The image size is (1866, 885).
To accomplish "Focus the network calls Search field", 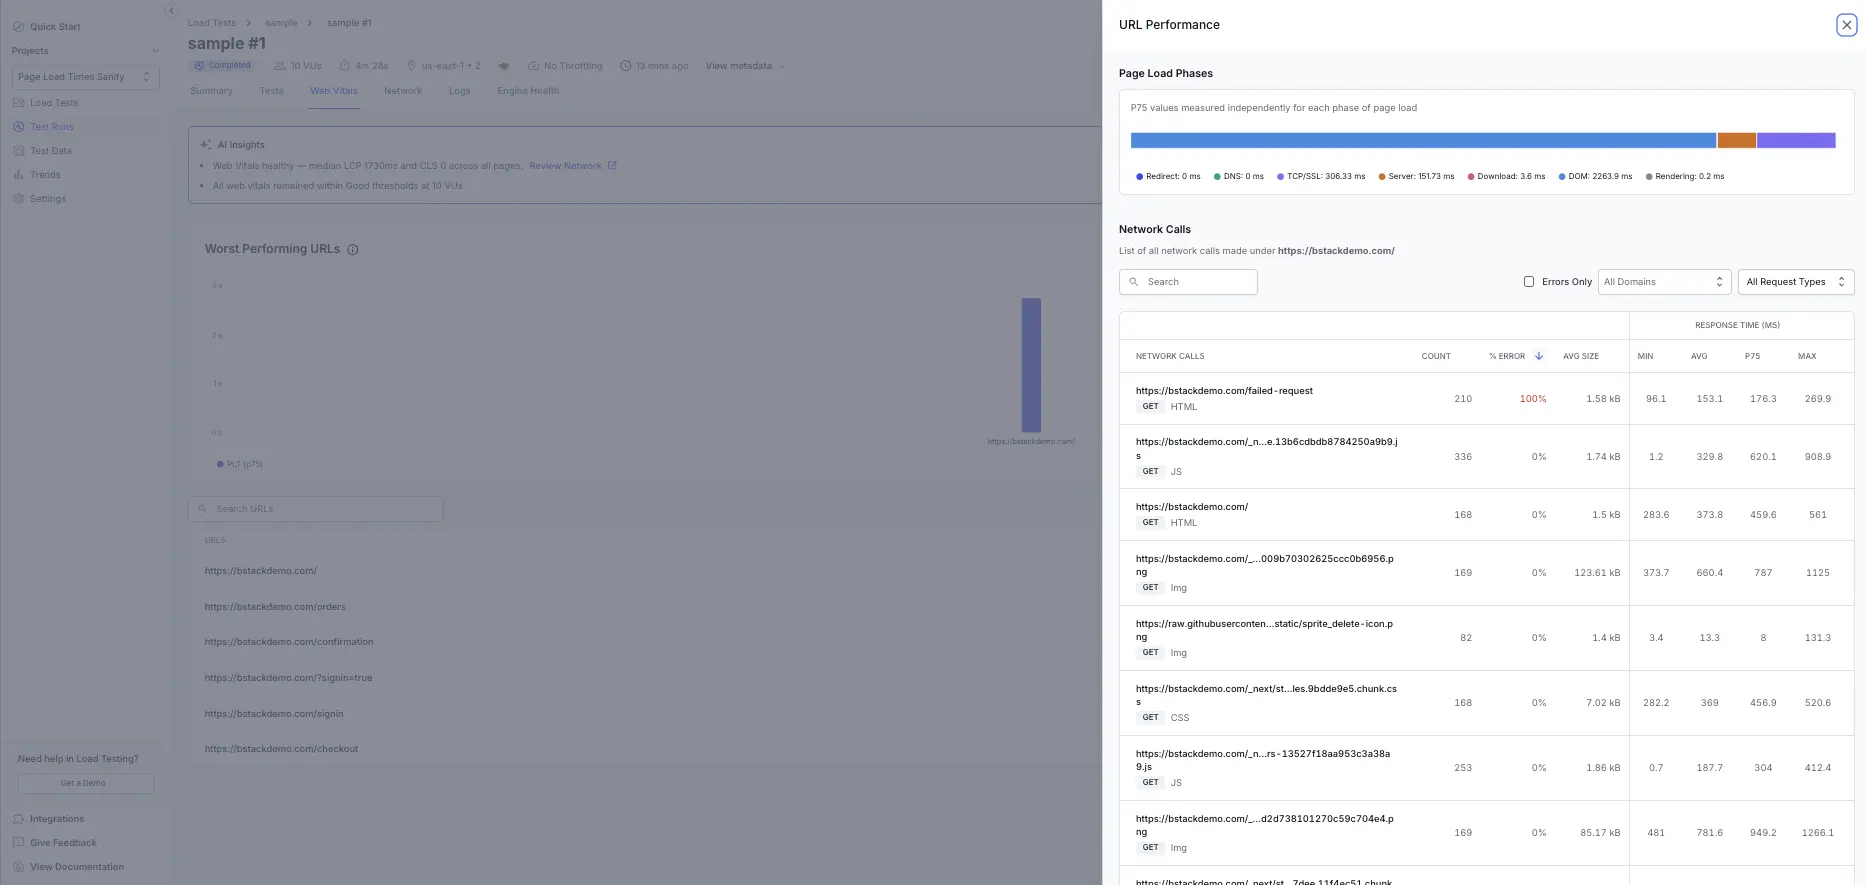I will click(x=1188, y=282).
